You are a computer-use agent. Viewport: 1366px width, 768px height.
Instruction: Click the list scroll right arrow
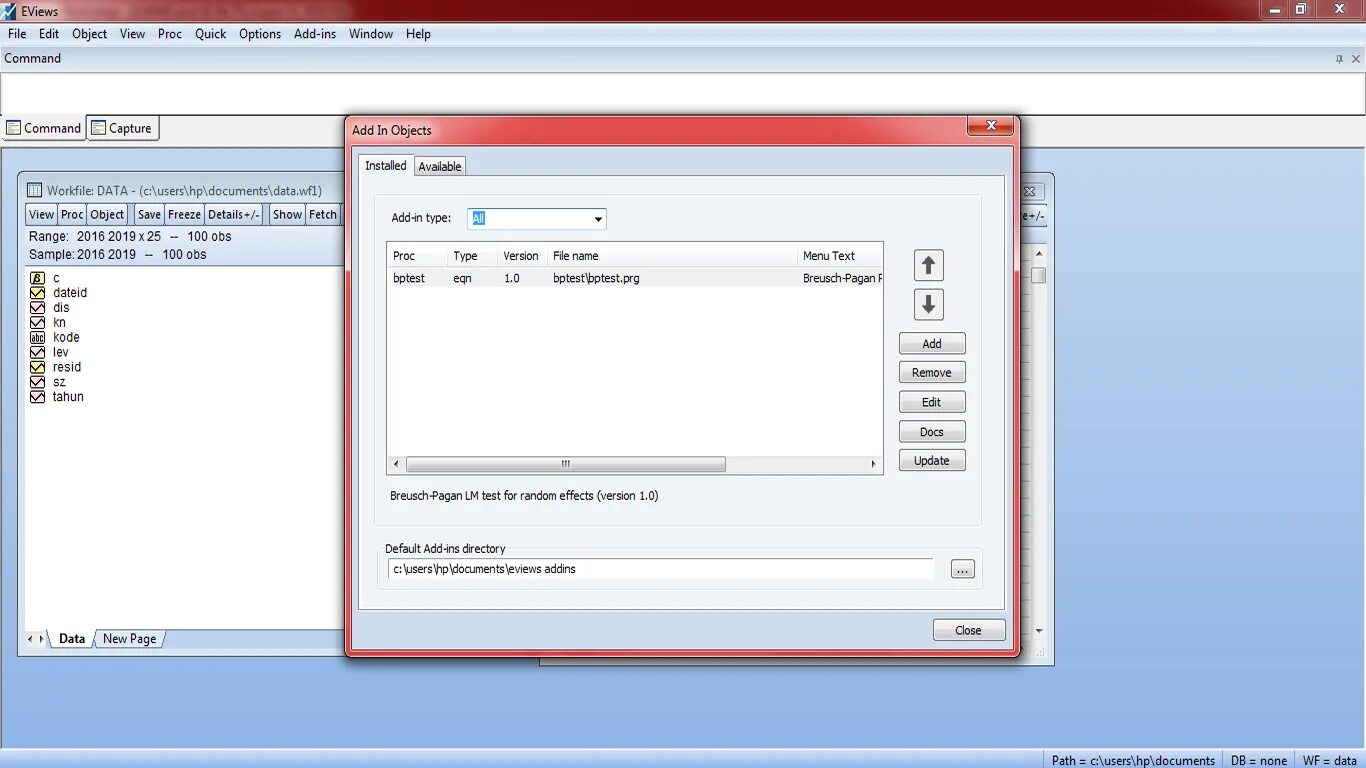tap(873, 464)
